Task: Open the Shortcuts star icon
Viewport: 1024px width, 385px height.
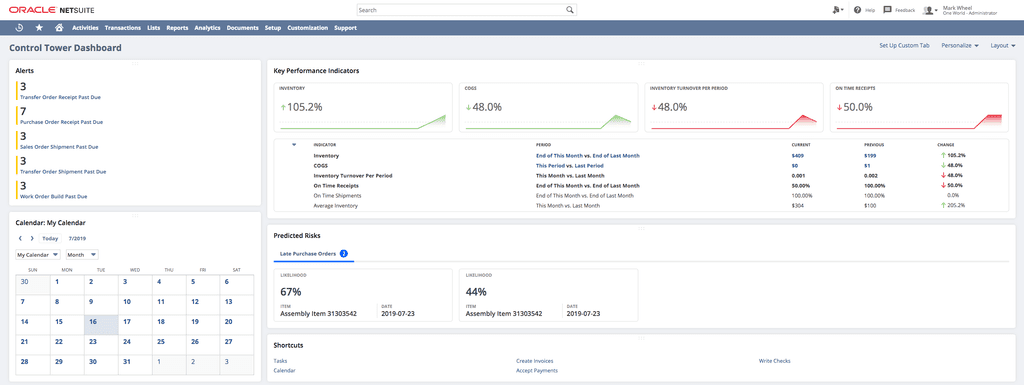Action: point(39,28)
